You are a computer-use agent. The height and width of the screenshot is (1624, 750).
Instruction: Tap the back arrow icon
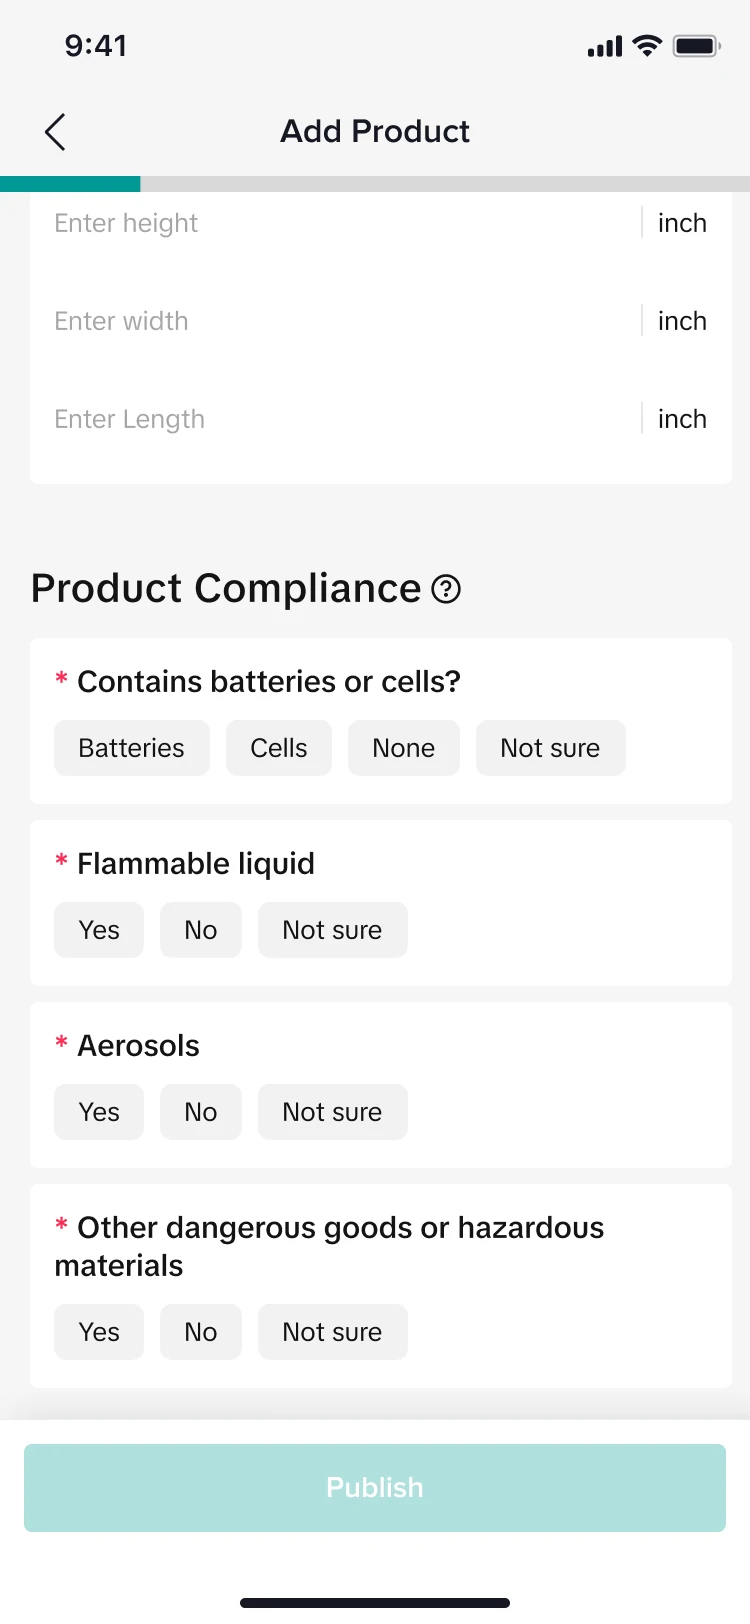pos(55,132)
